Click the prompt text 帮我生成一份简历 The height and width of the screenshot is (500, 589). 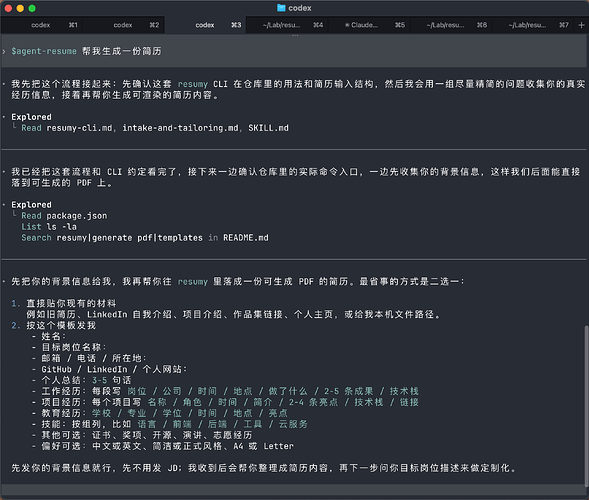122,51
